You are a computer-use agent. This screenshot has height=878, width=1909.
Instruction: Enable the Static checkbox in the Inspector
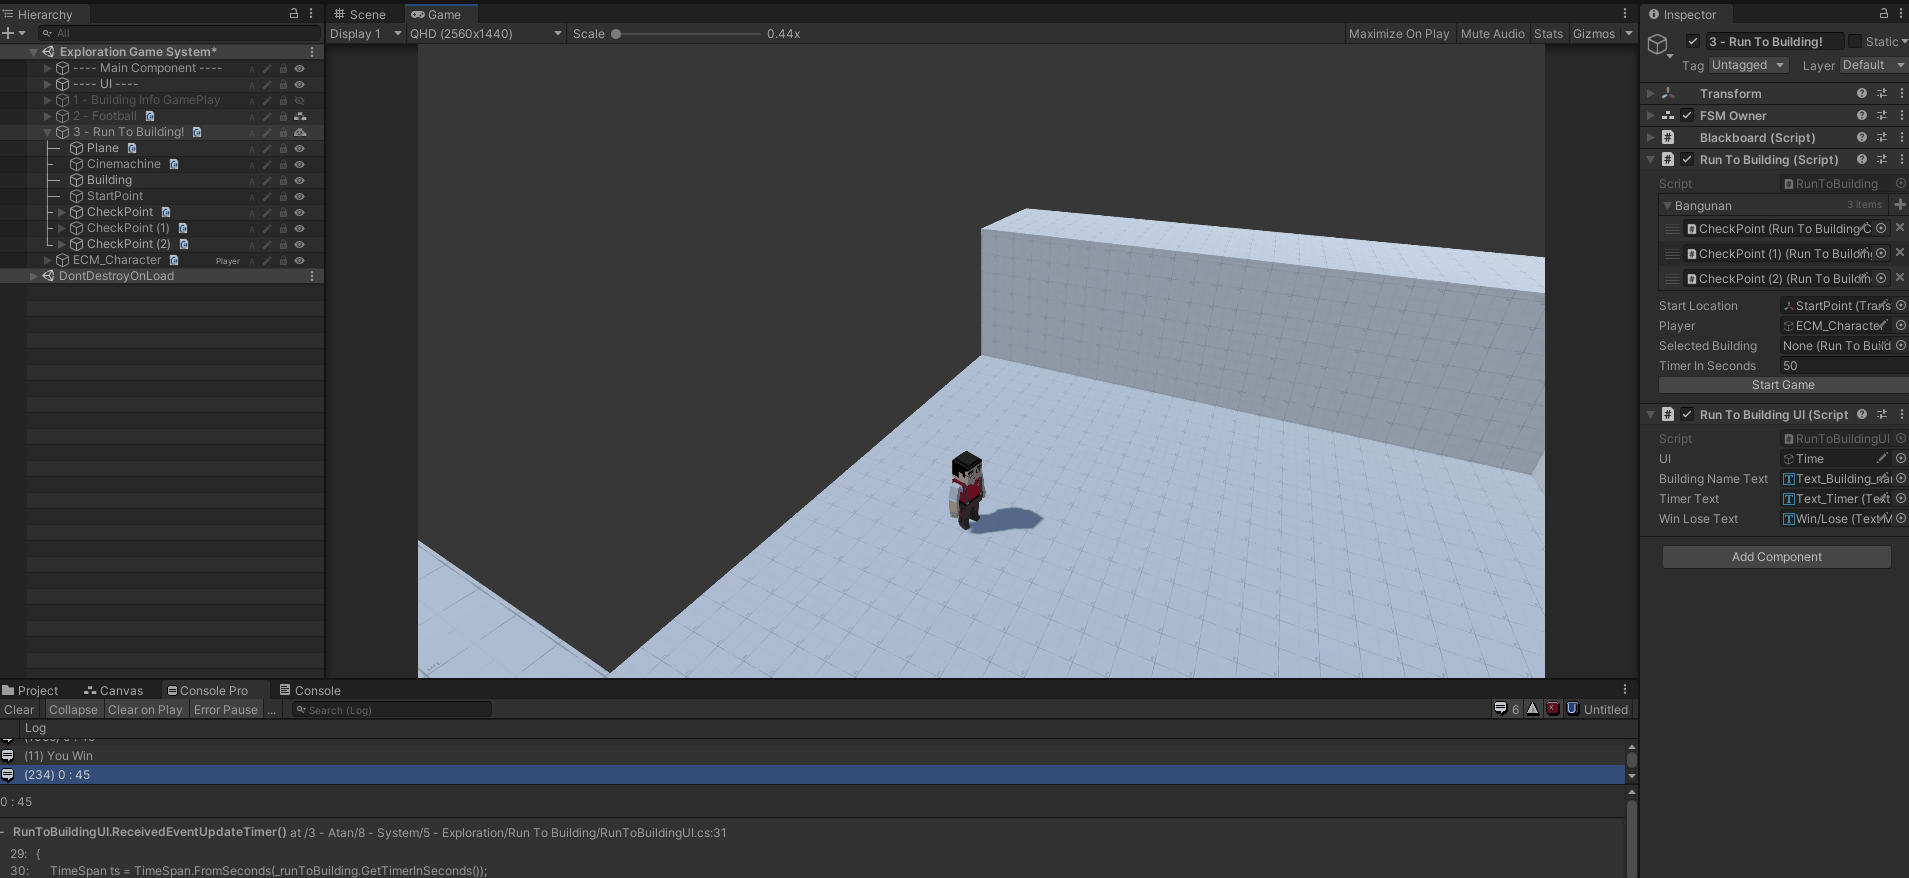coord(1855,42)
